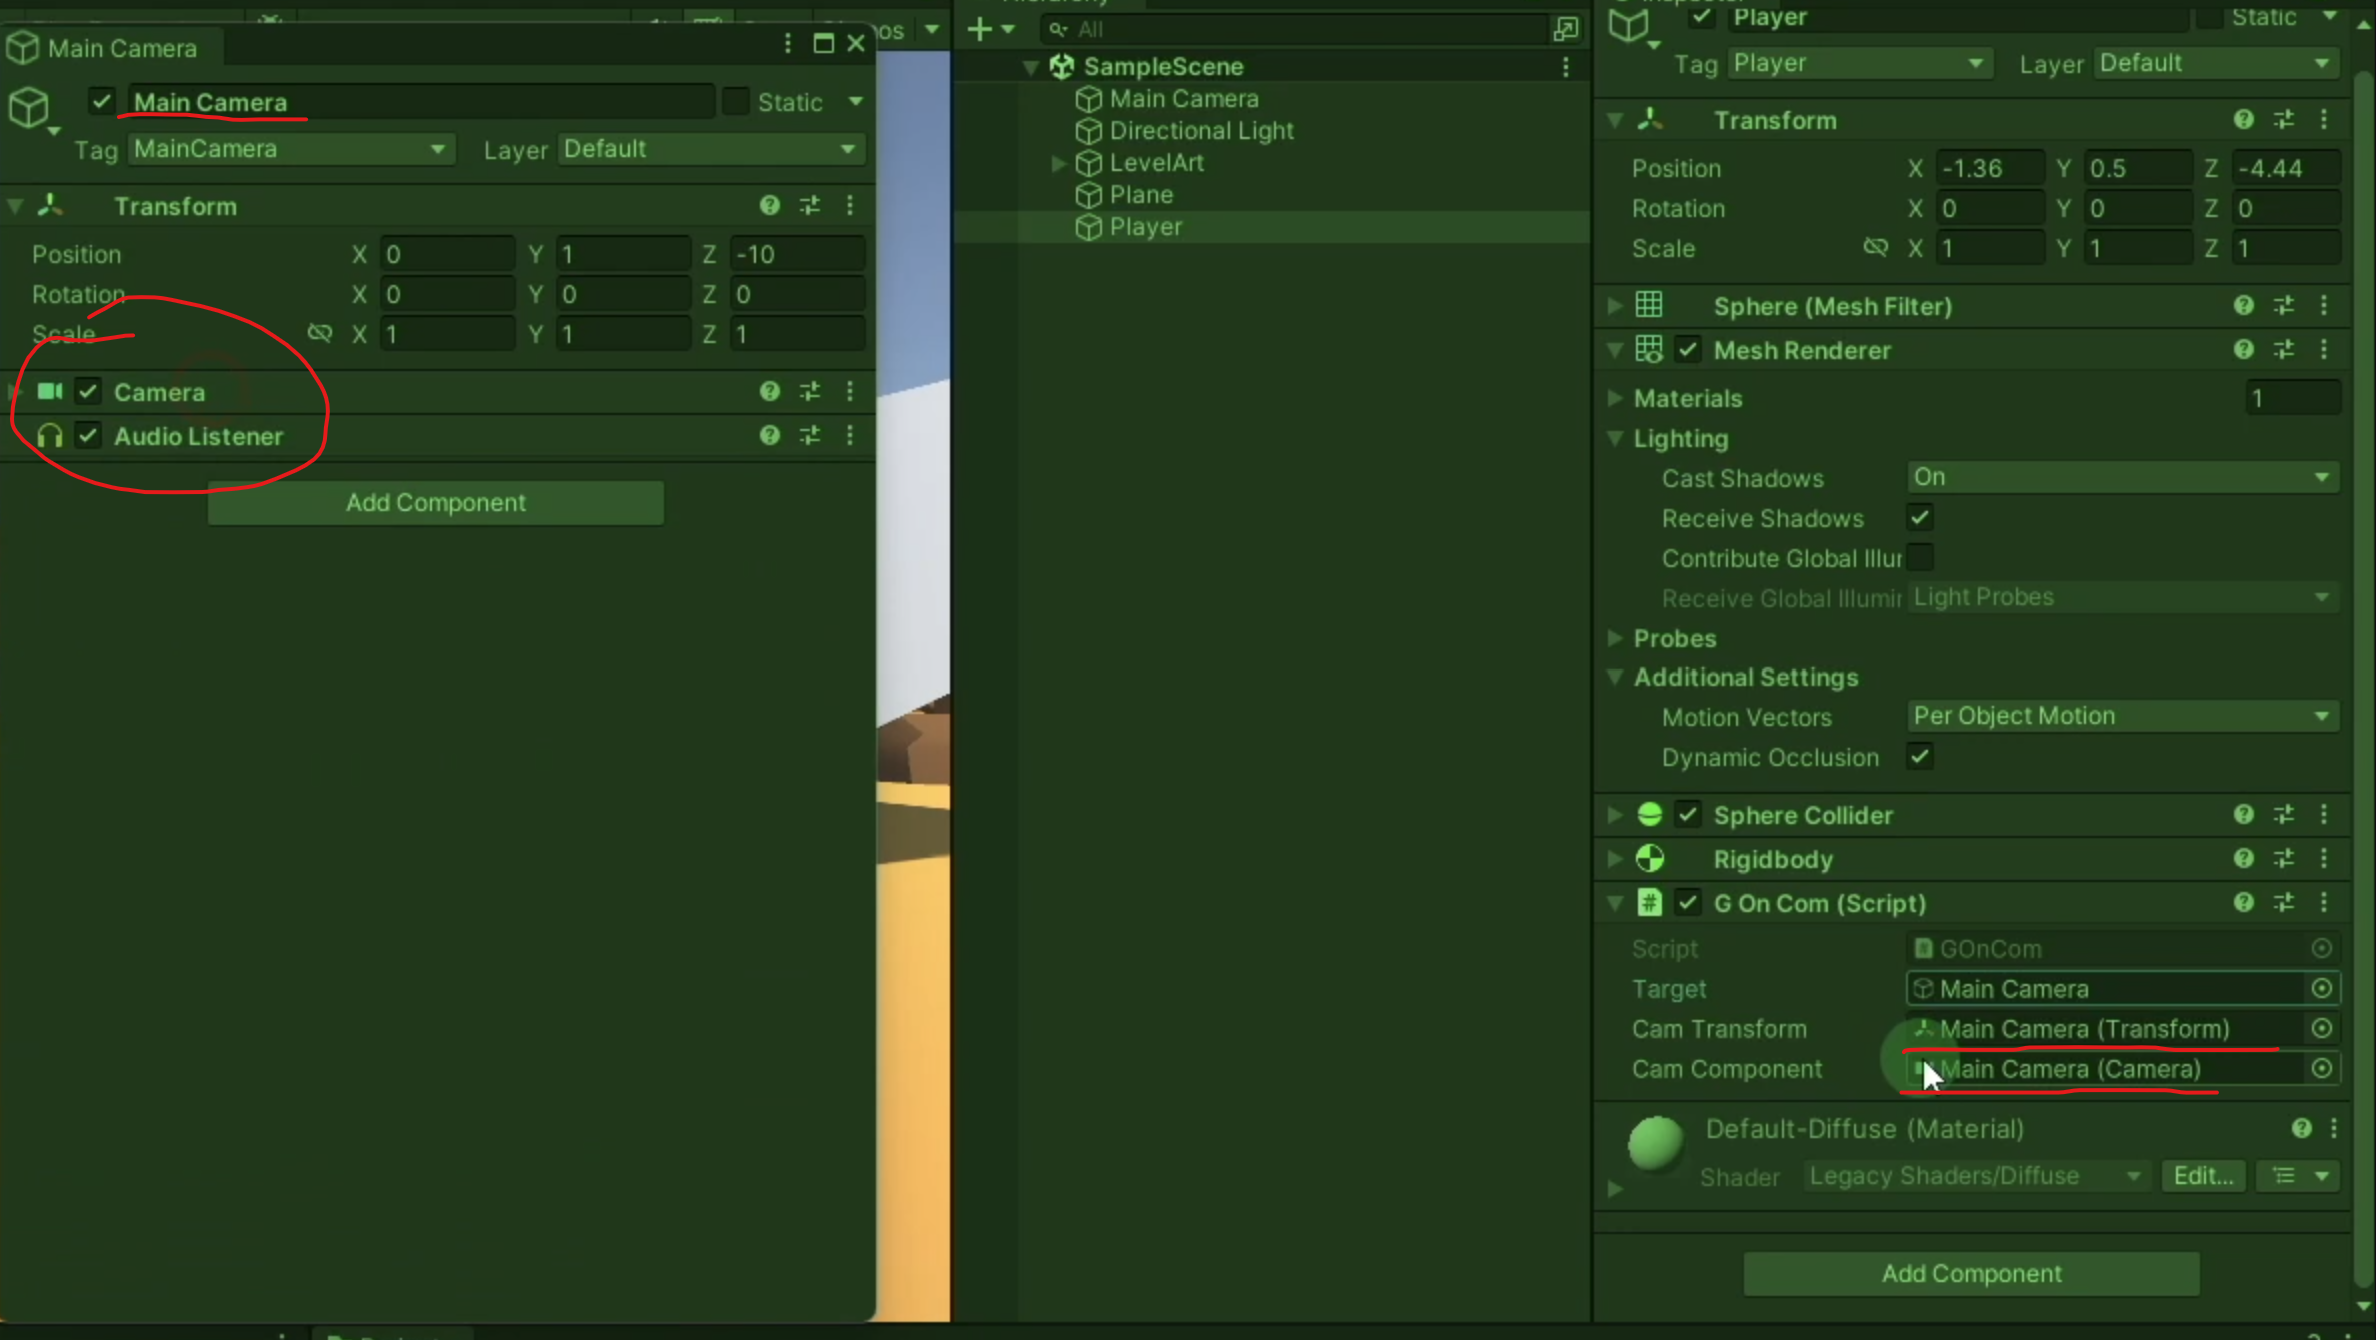Open the Cast Shadows dropdown
The height and width of the screenshot is (1340, 2376).
[2120, 477]
